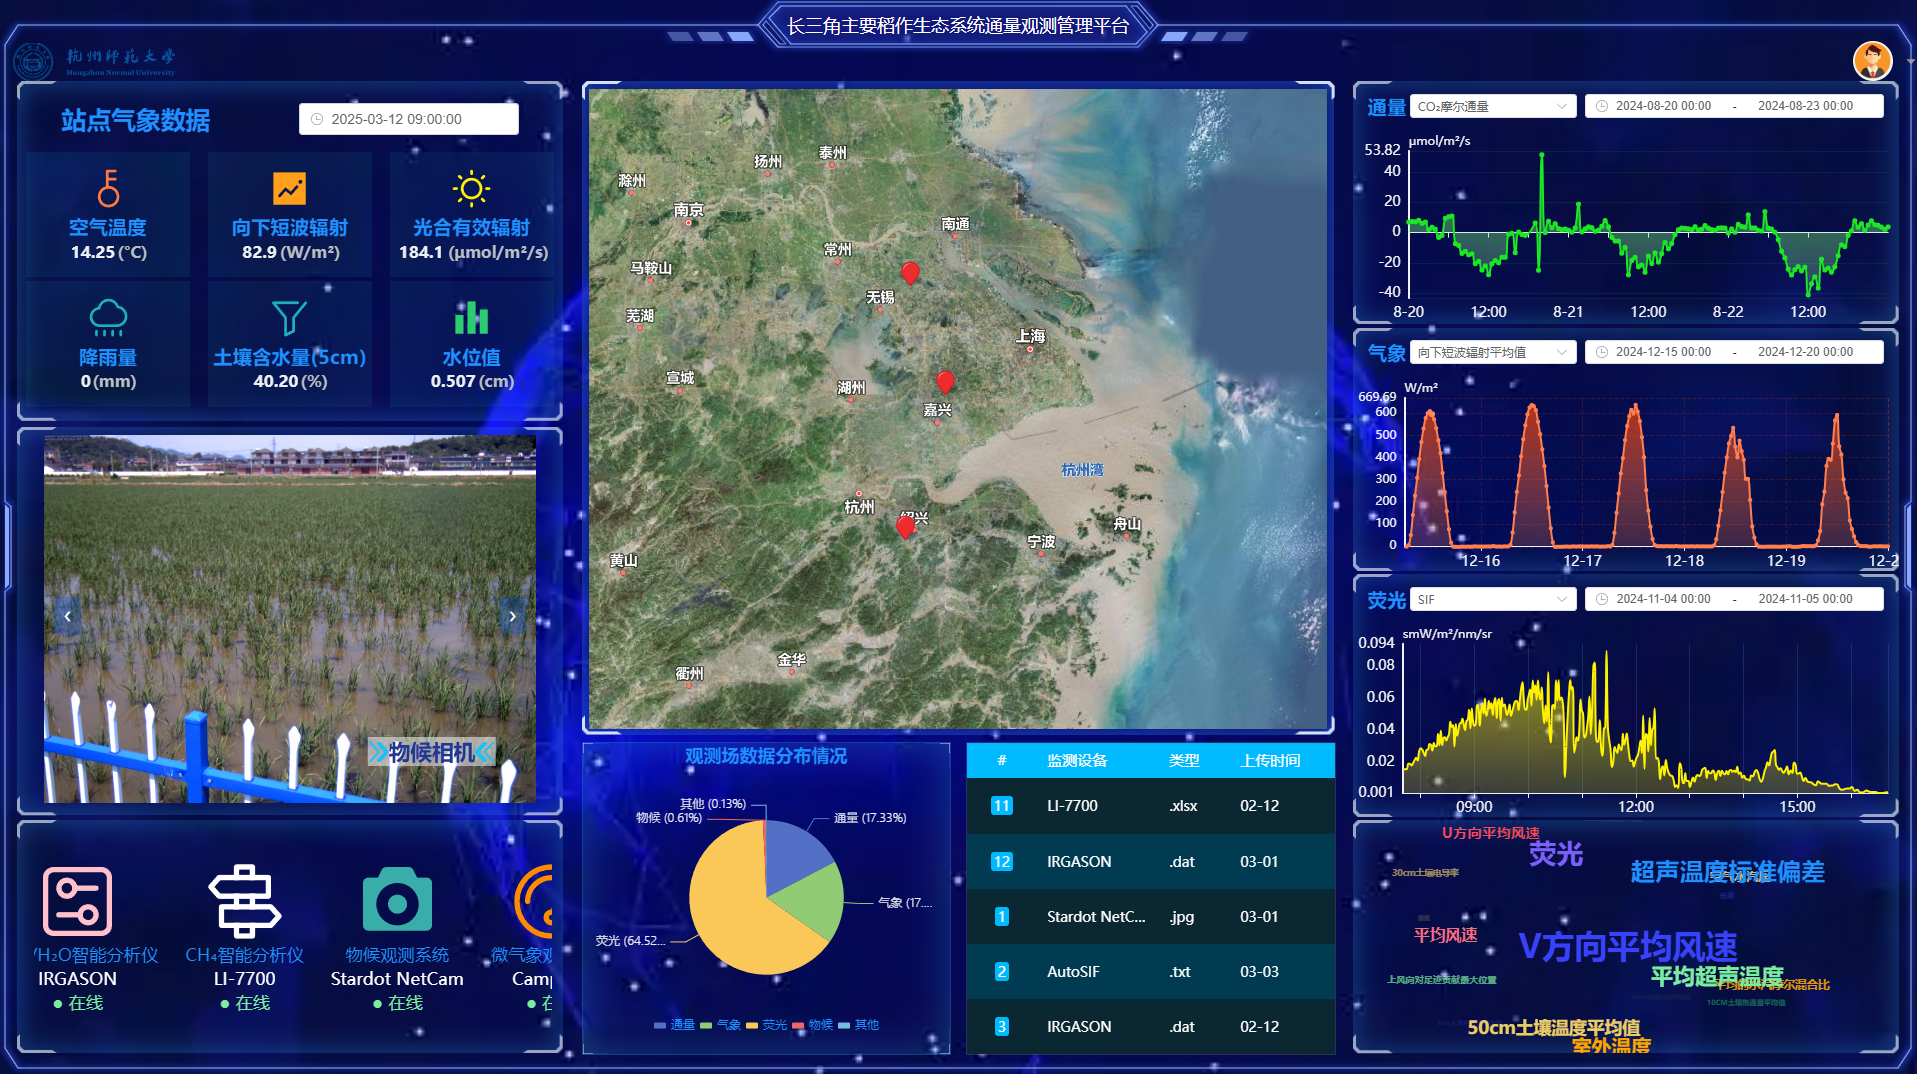The width and height of the screenshot is (1917, 1074).
Task: Click the air temperature thermometer icon
Action: pos(108,188)
